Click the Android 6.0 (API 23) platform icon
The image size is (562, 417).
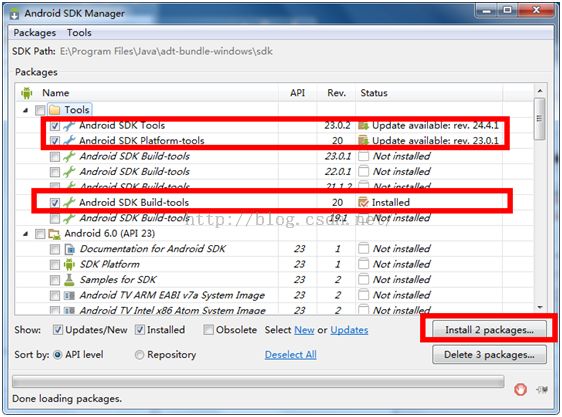[x=54, y=234]
